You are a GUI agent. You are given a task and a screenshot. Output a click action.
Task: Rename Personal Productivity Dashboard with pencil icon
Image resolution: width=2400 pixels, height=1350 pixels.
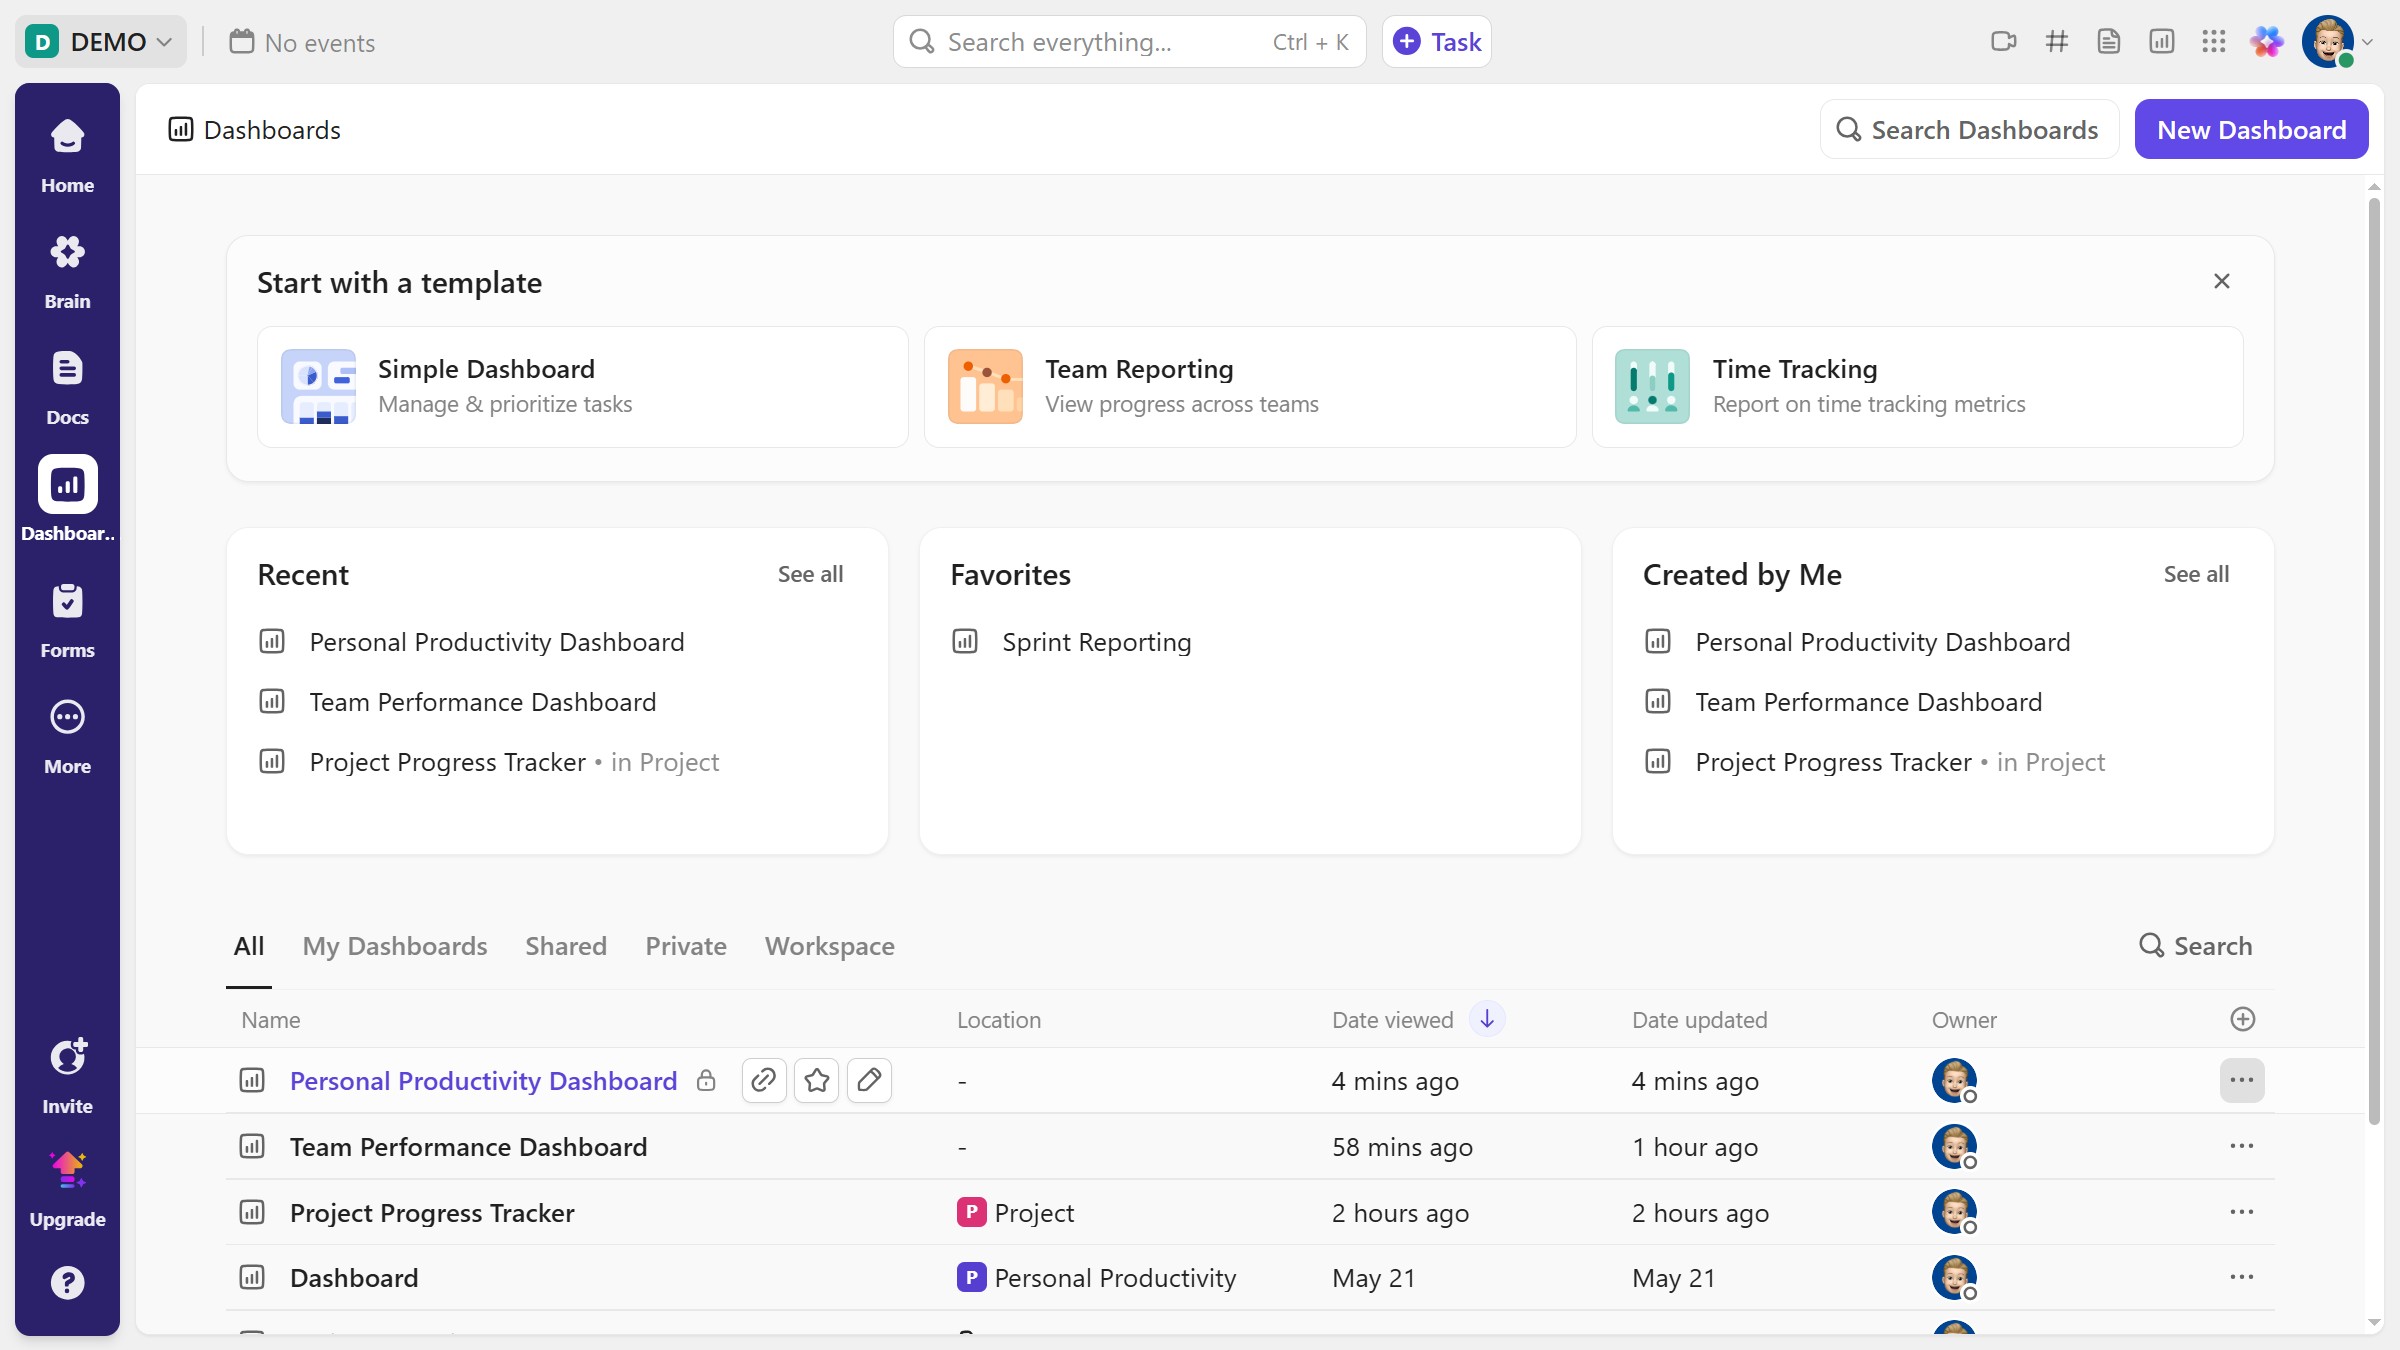tap(869, 1080)
